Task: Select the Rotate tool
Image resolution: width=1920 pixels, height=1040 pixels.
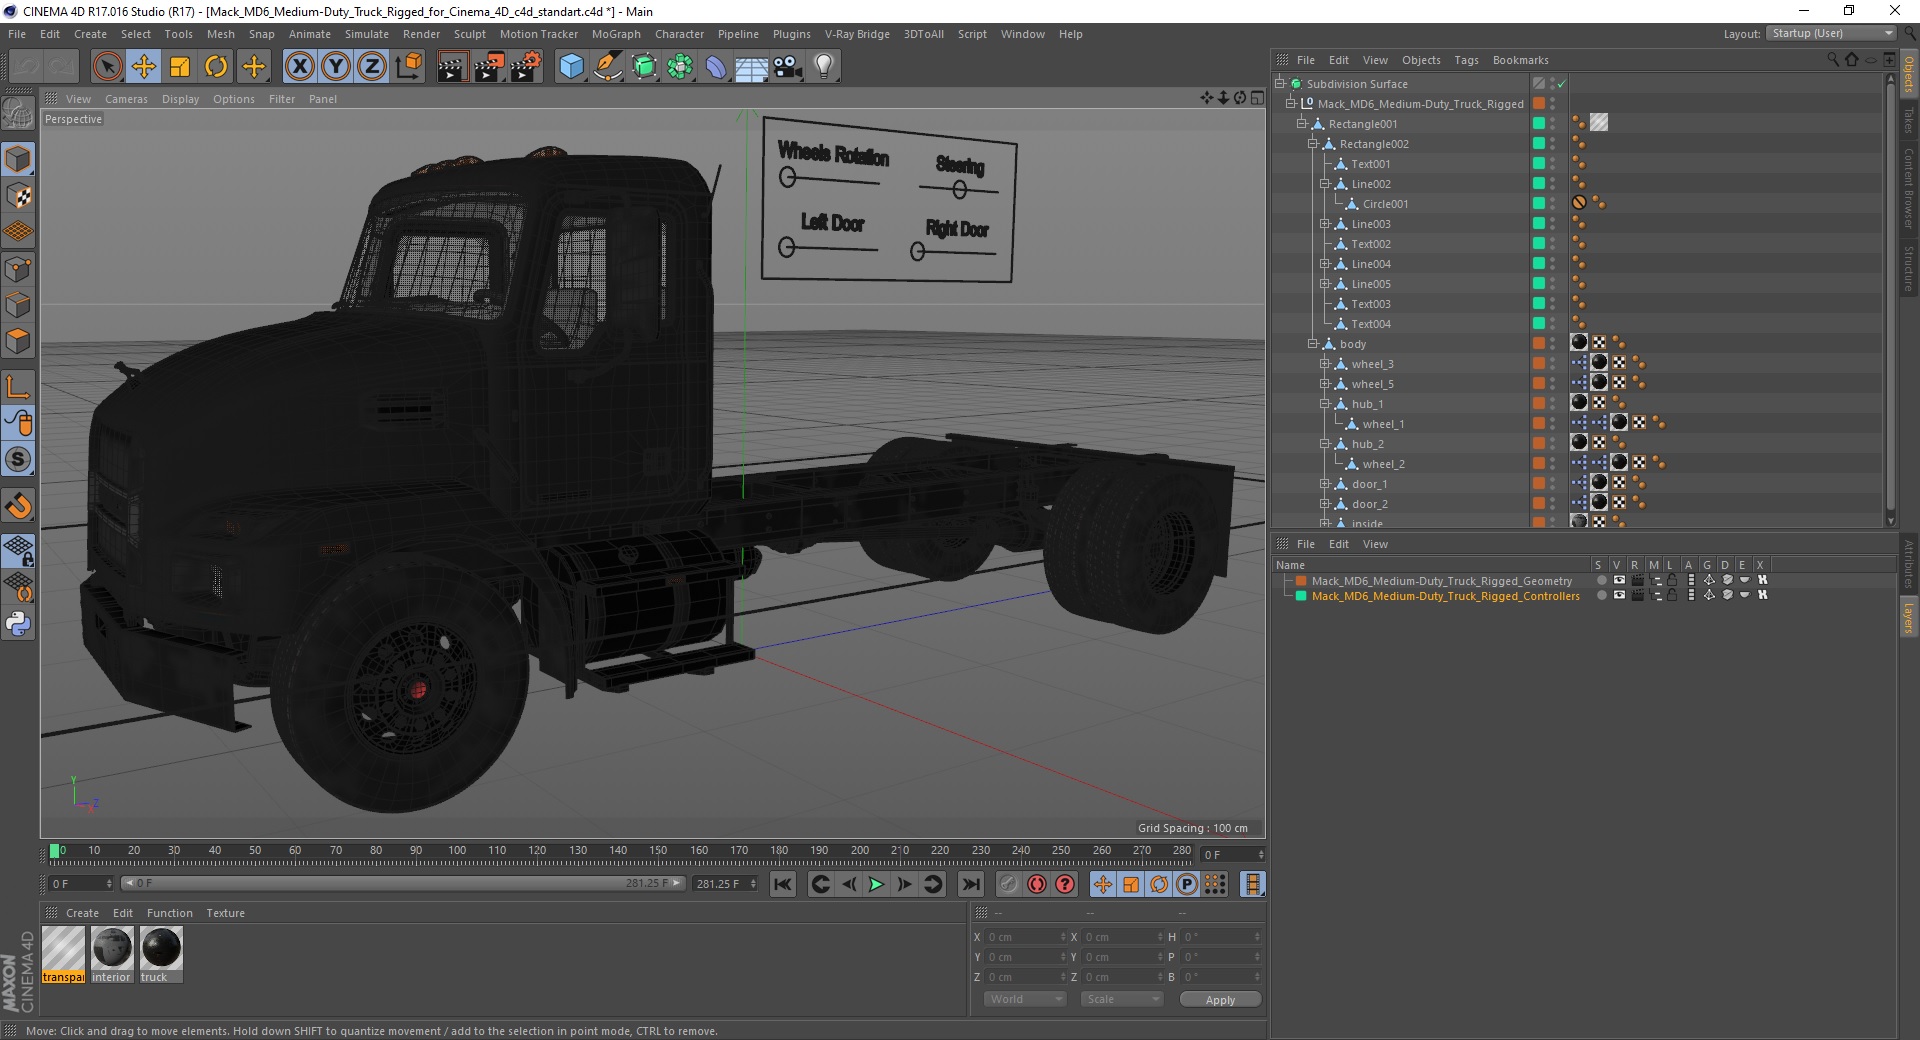Action: [x=216, y=67]
